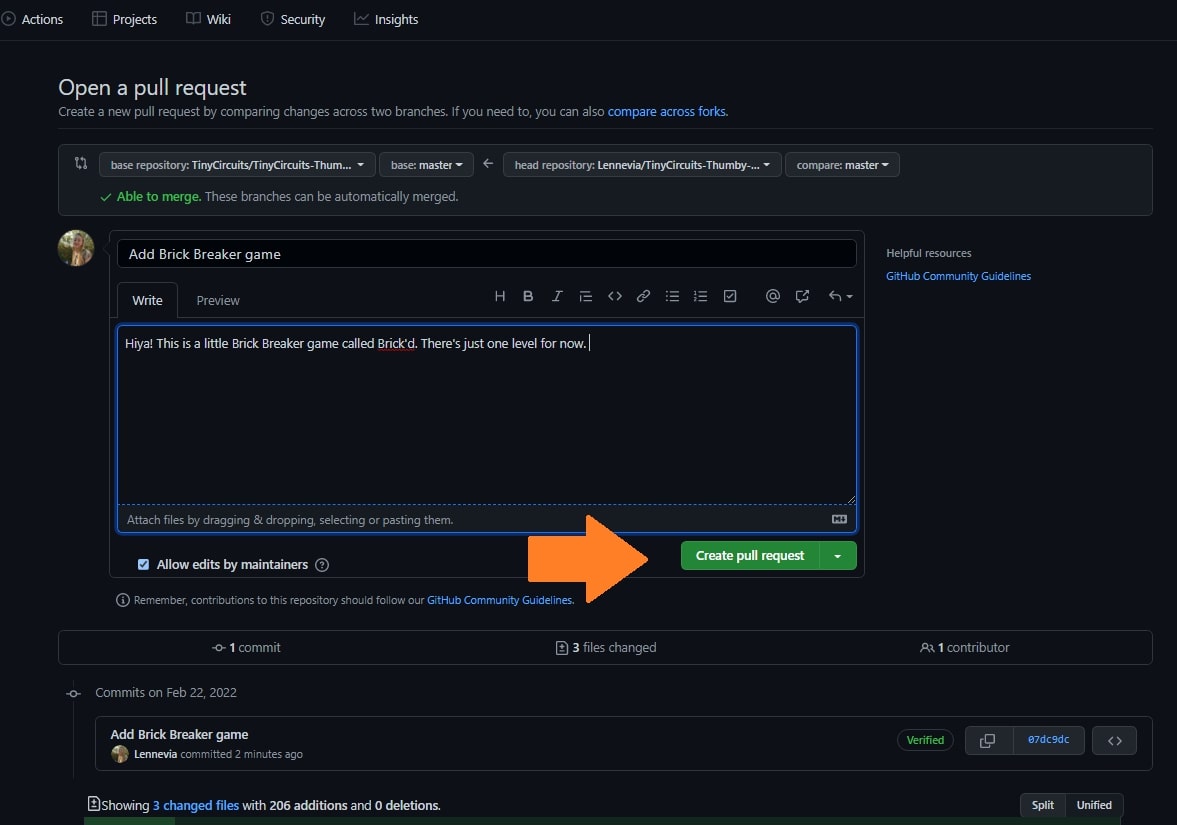Expand the Create pull request options arrow
The image size is (1177, 825).
pos(838,556)
